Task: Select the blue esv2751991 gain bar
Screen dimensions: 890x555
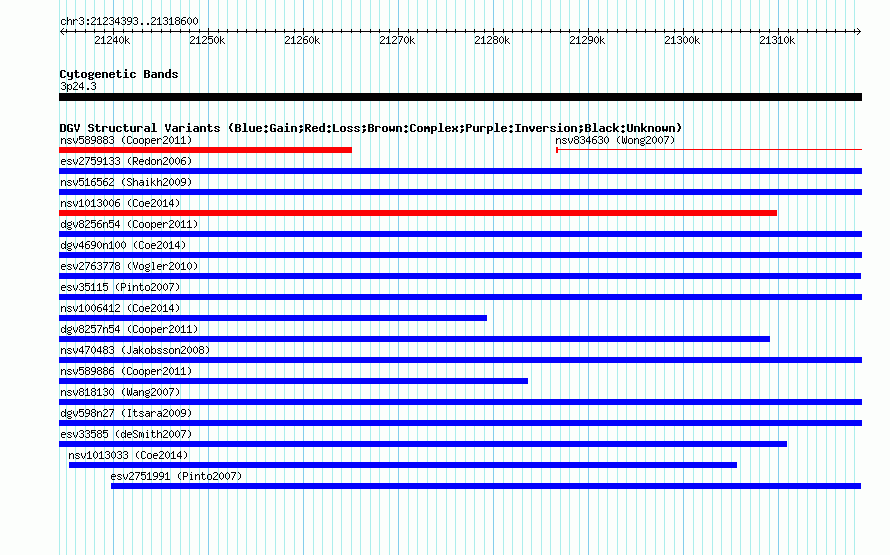Action: [486, 486]
